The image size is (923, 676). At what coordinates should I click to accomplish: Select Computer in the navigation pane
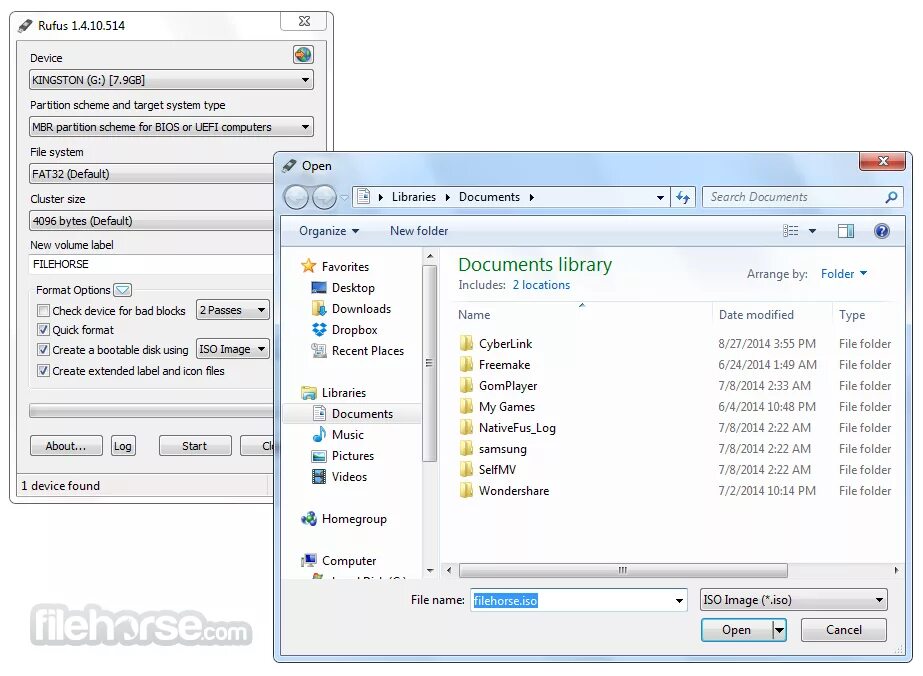click(348, 561)
